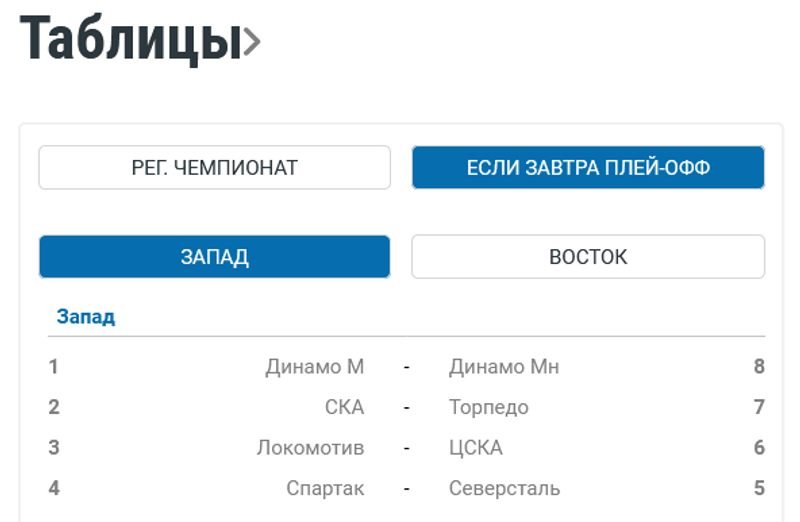
Task: Open Локомотив team page
Action: click(x=310, y=448)
